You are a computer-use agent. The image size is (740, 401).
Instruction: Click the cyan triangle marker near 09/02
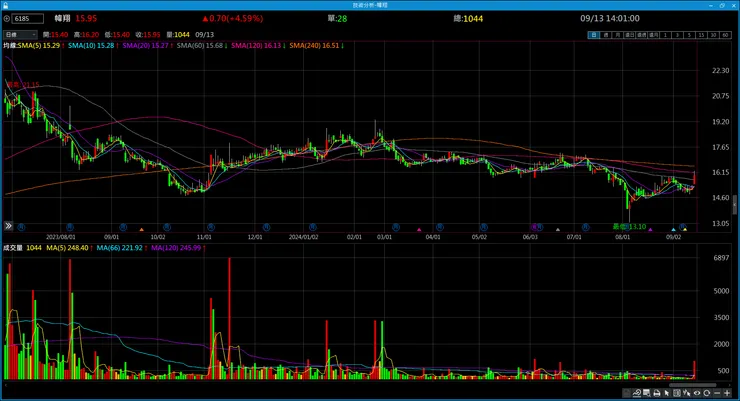point(673,230)
